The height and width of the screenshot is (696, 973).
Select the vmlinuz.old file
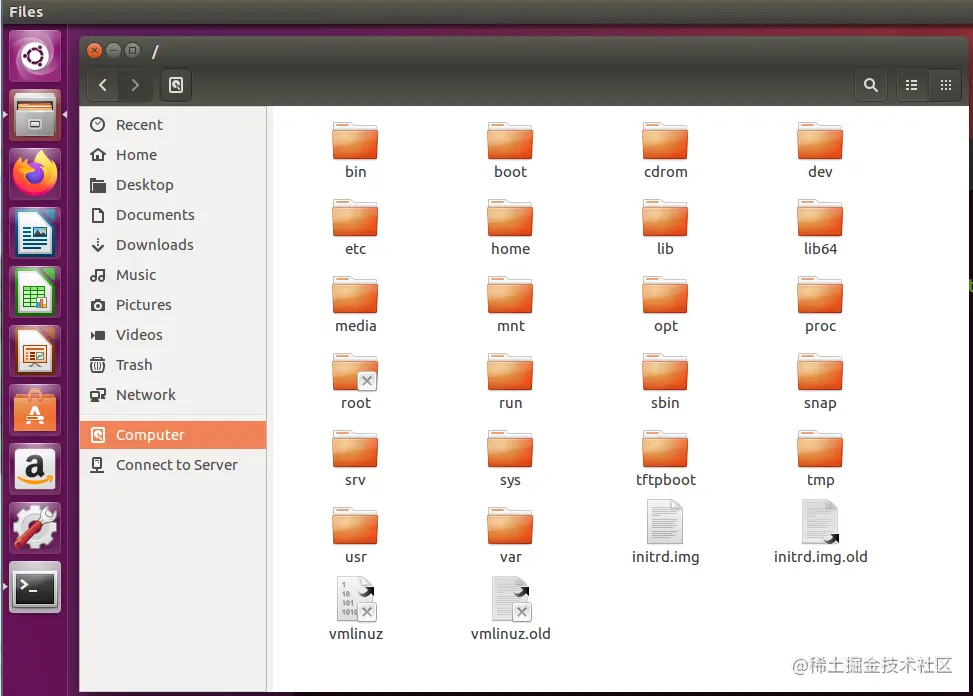tap(510, 609)
